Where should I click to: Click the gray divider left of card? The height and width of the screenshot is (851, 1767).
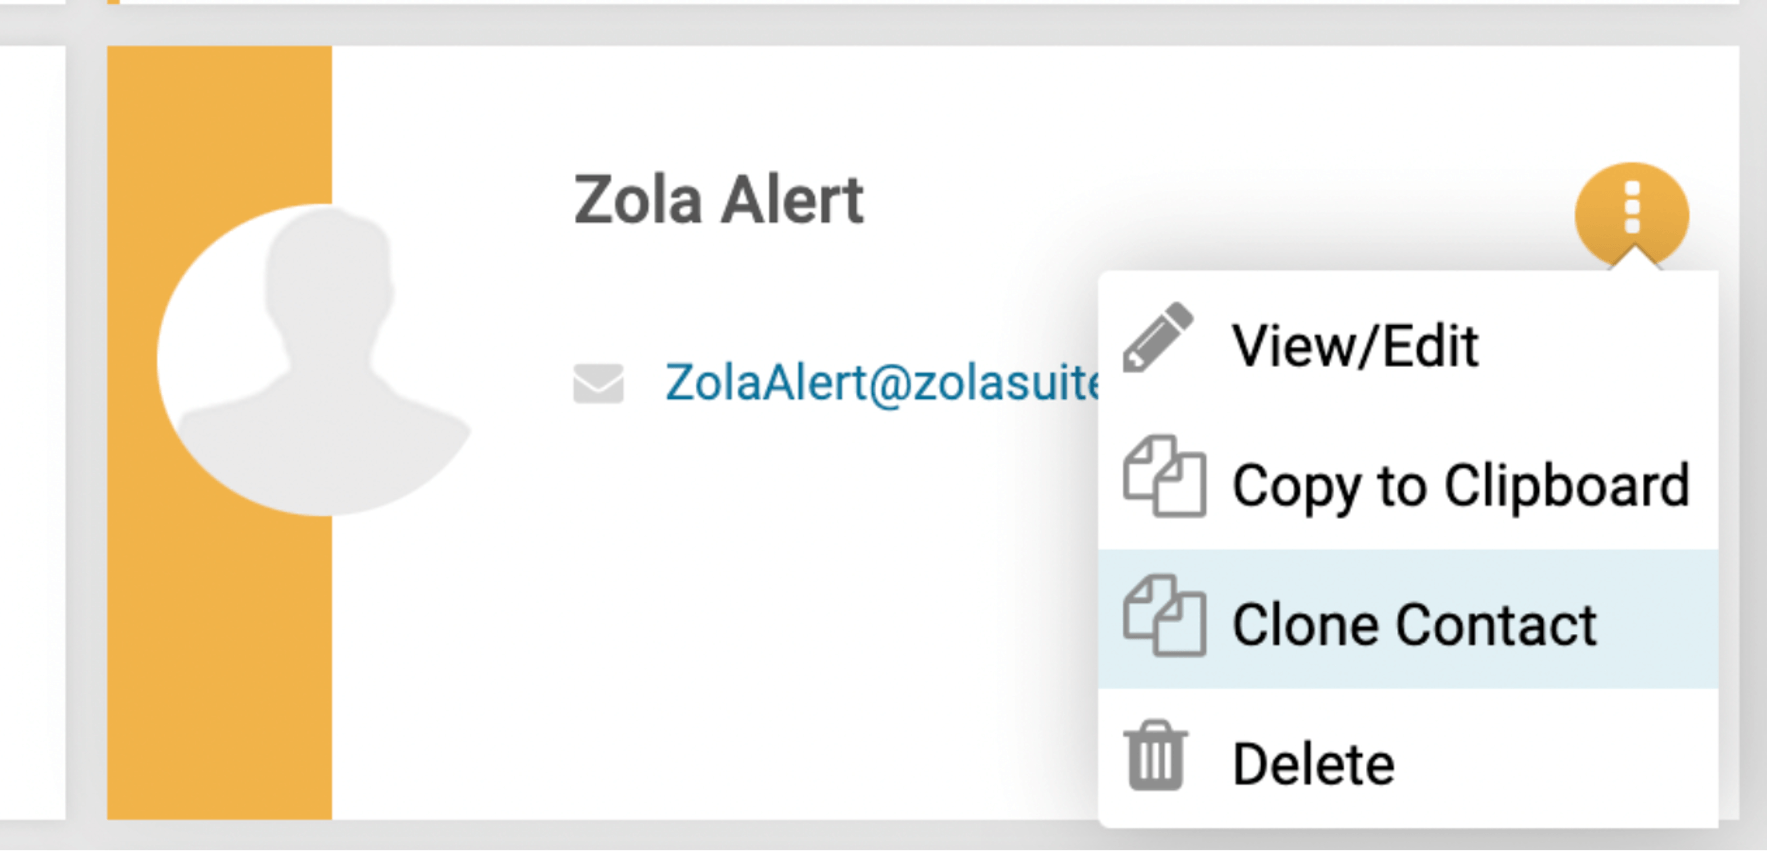pyautogui.click(x=86, y=430)
